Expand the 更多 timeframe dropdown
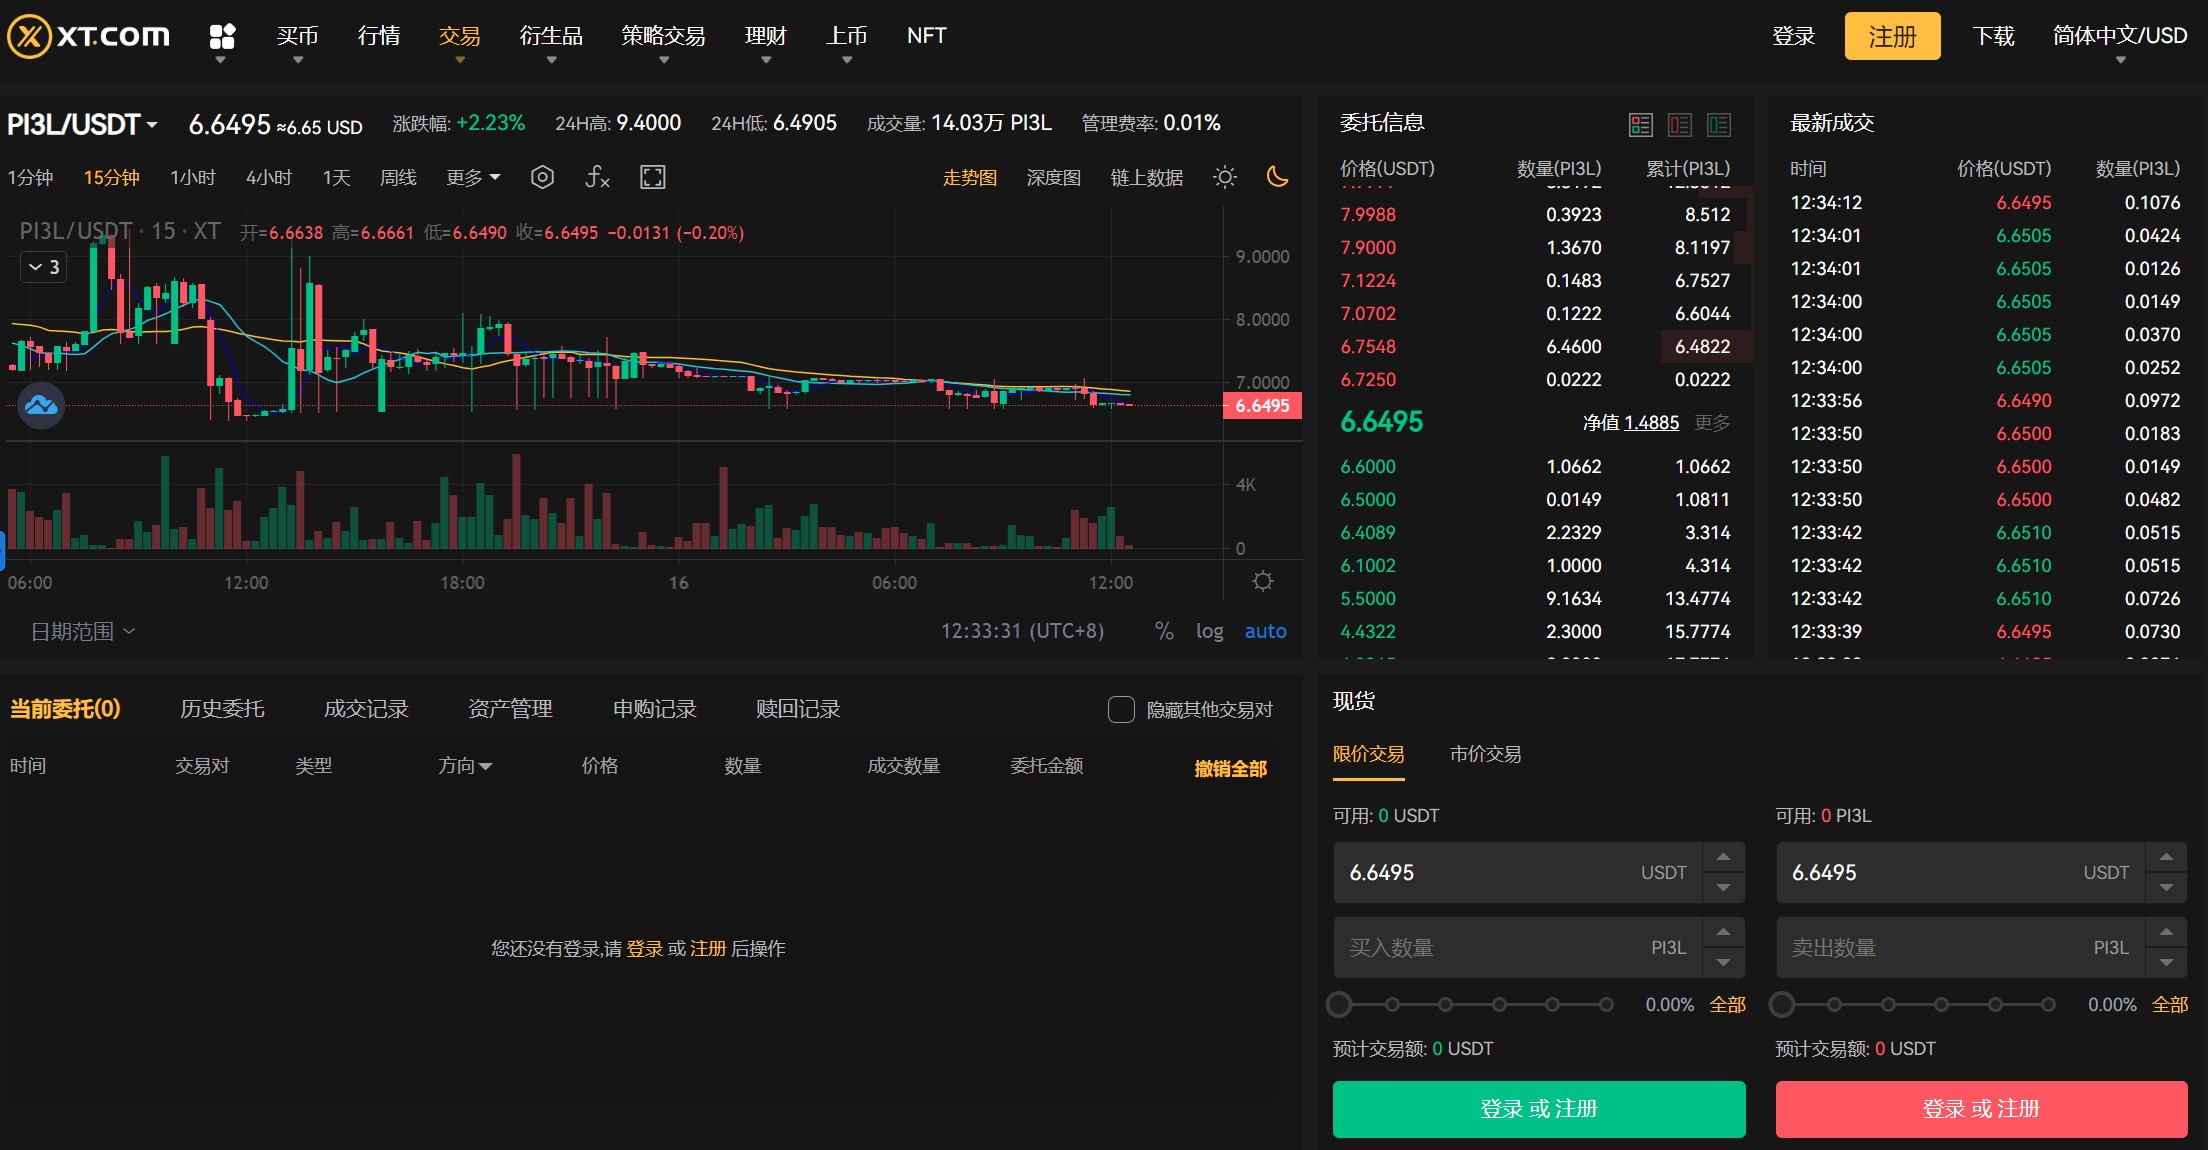Screen dimensions: 2208x1150 471,177
